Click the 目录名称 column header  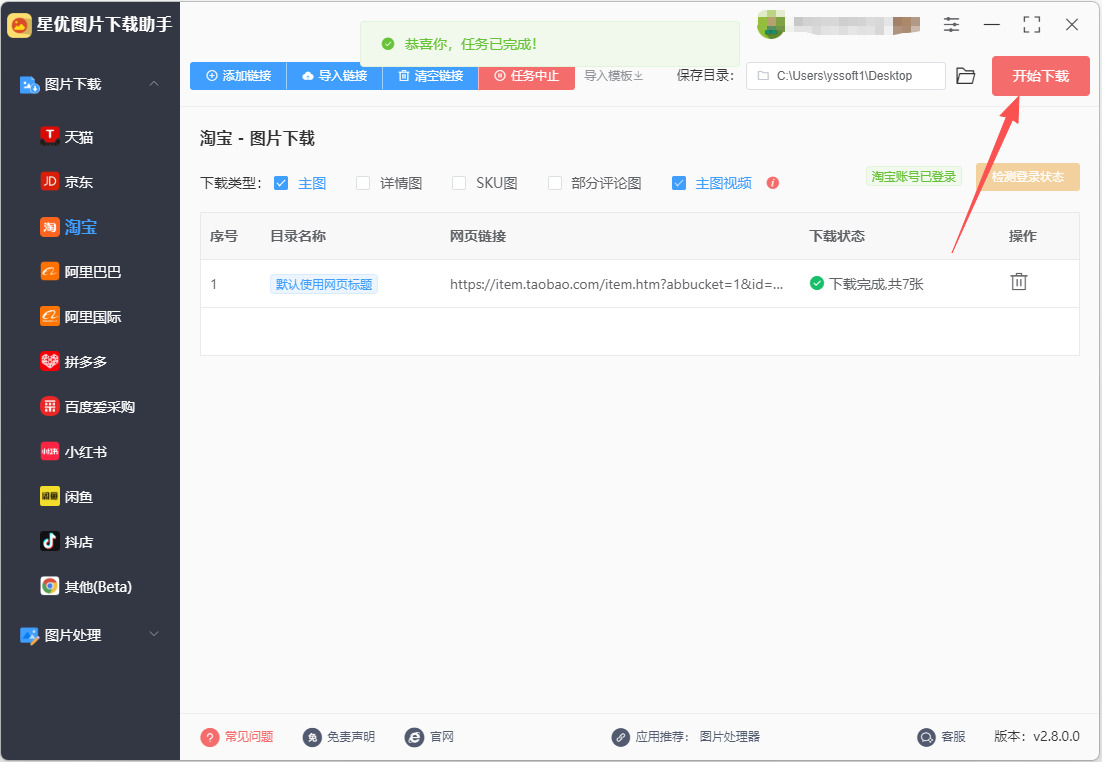click(x=298, y=236)
